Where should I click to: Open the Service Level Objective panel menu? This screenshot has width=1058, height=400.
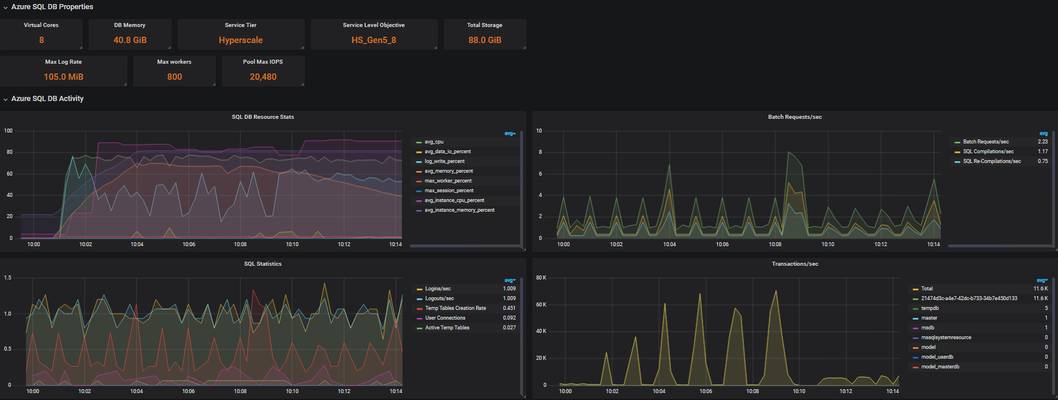[x=374, y=25]
